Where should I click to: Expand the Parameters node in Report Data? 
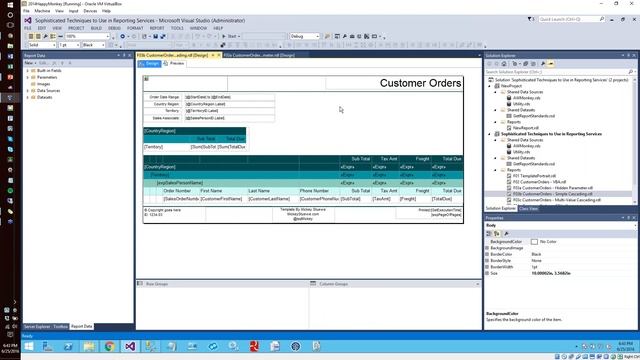(28, 77)
